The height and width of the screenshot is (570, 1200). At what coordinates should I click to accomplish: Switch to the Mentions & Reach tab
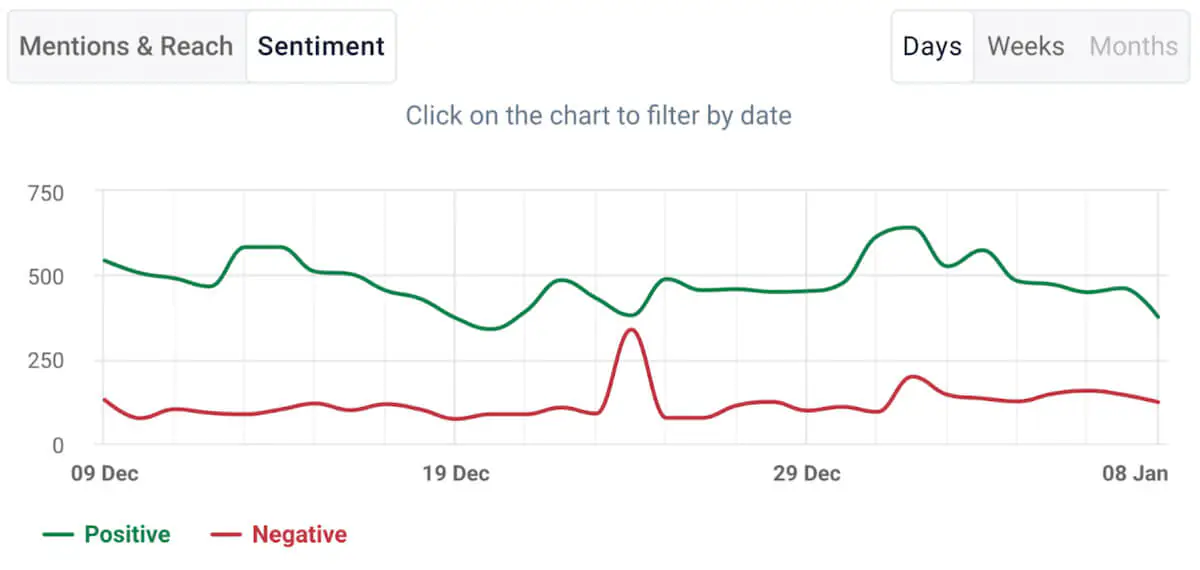(126, 46)
